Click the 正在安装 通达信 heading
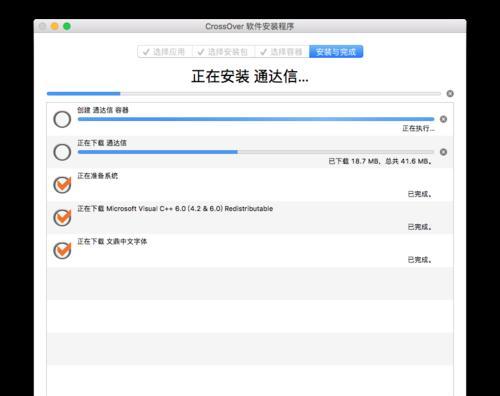Image resolution: width=500 pixels, height=396 pixels. point(250,76)
